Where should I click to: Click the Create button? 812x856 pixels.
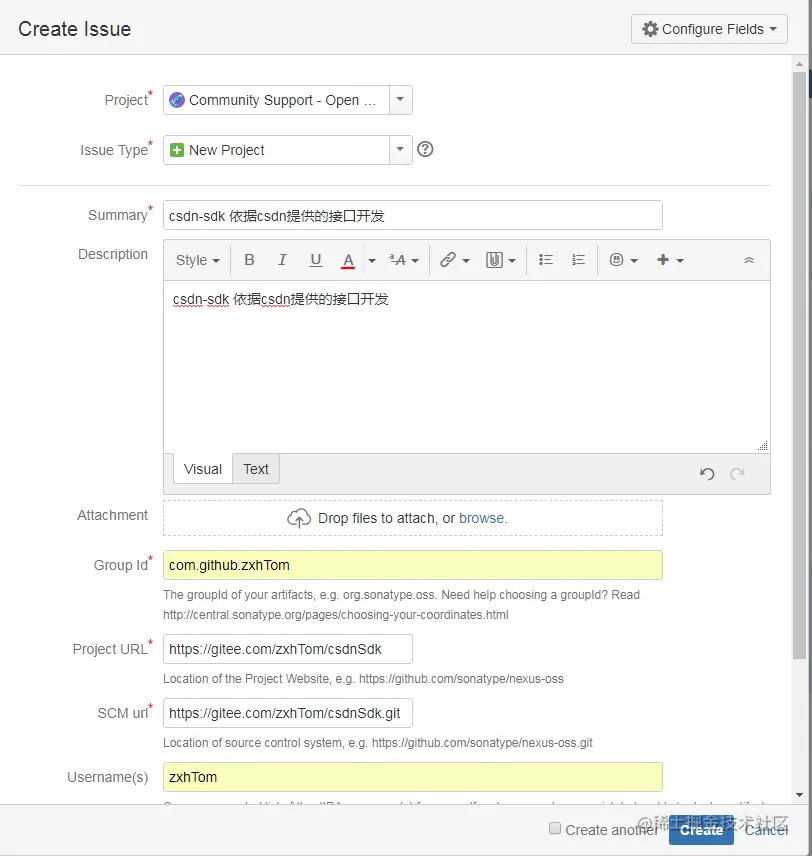[701, 830]
